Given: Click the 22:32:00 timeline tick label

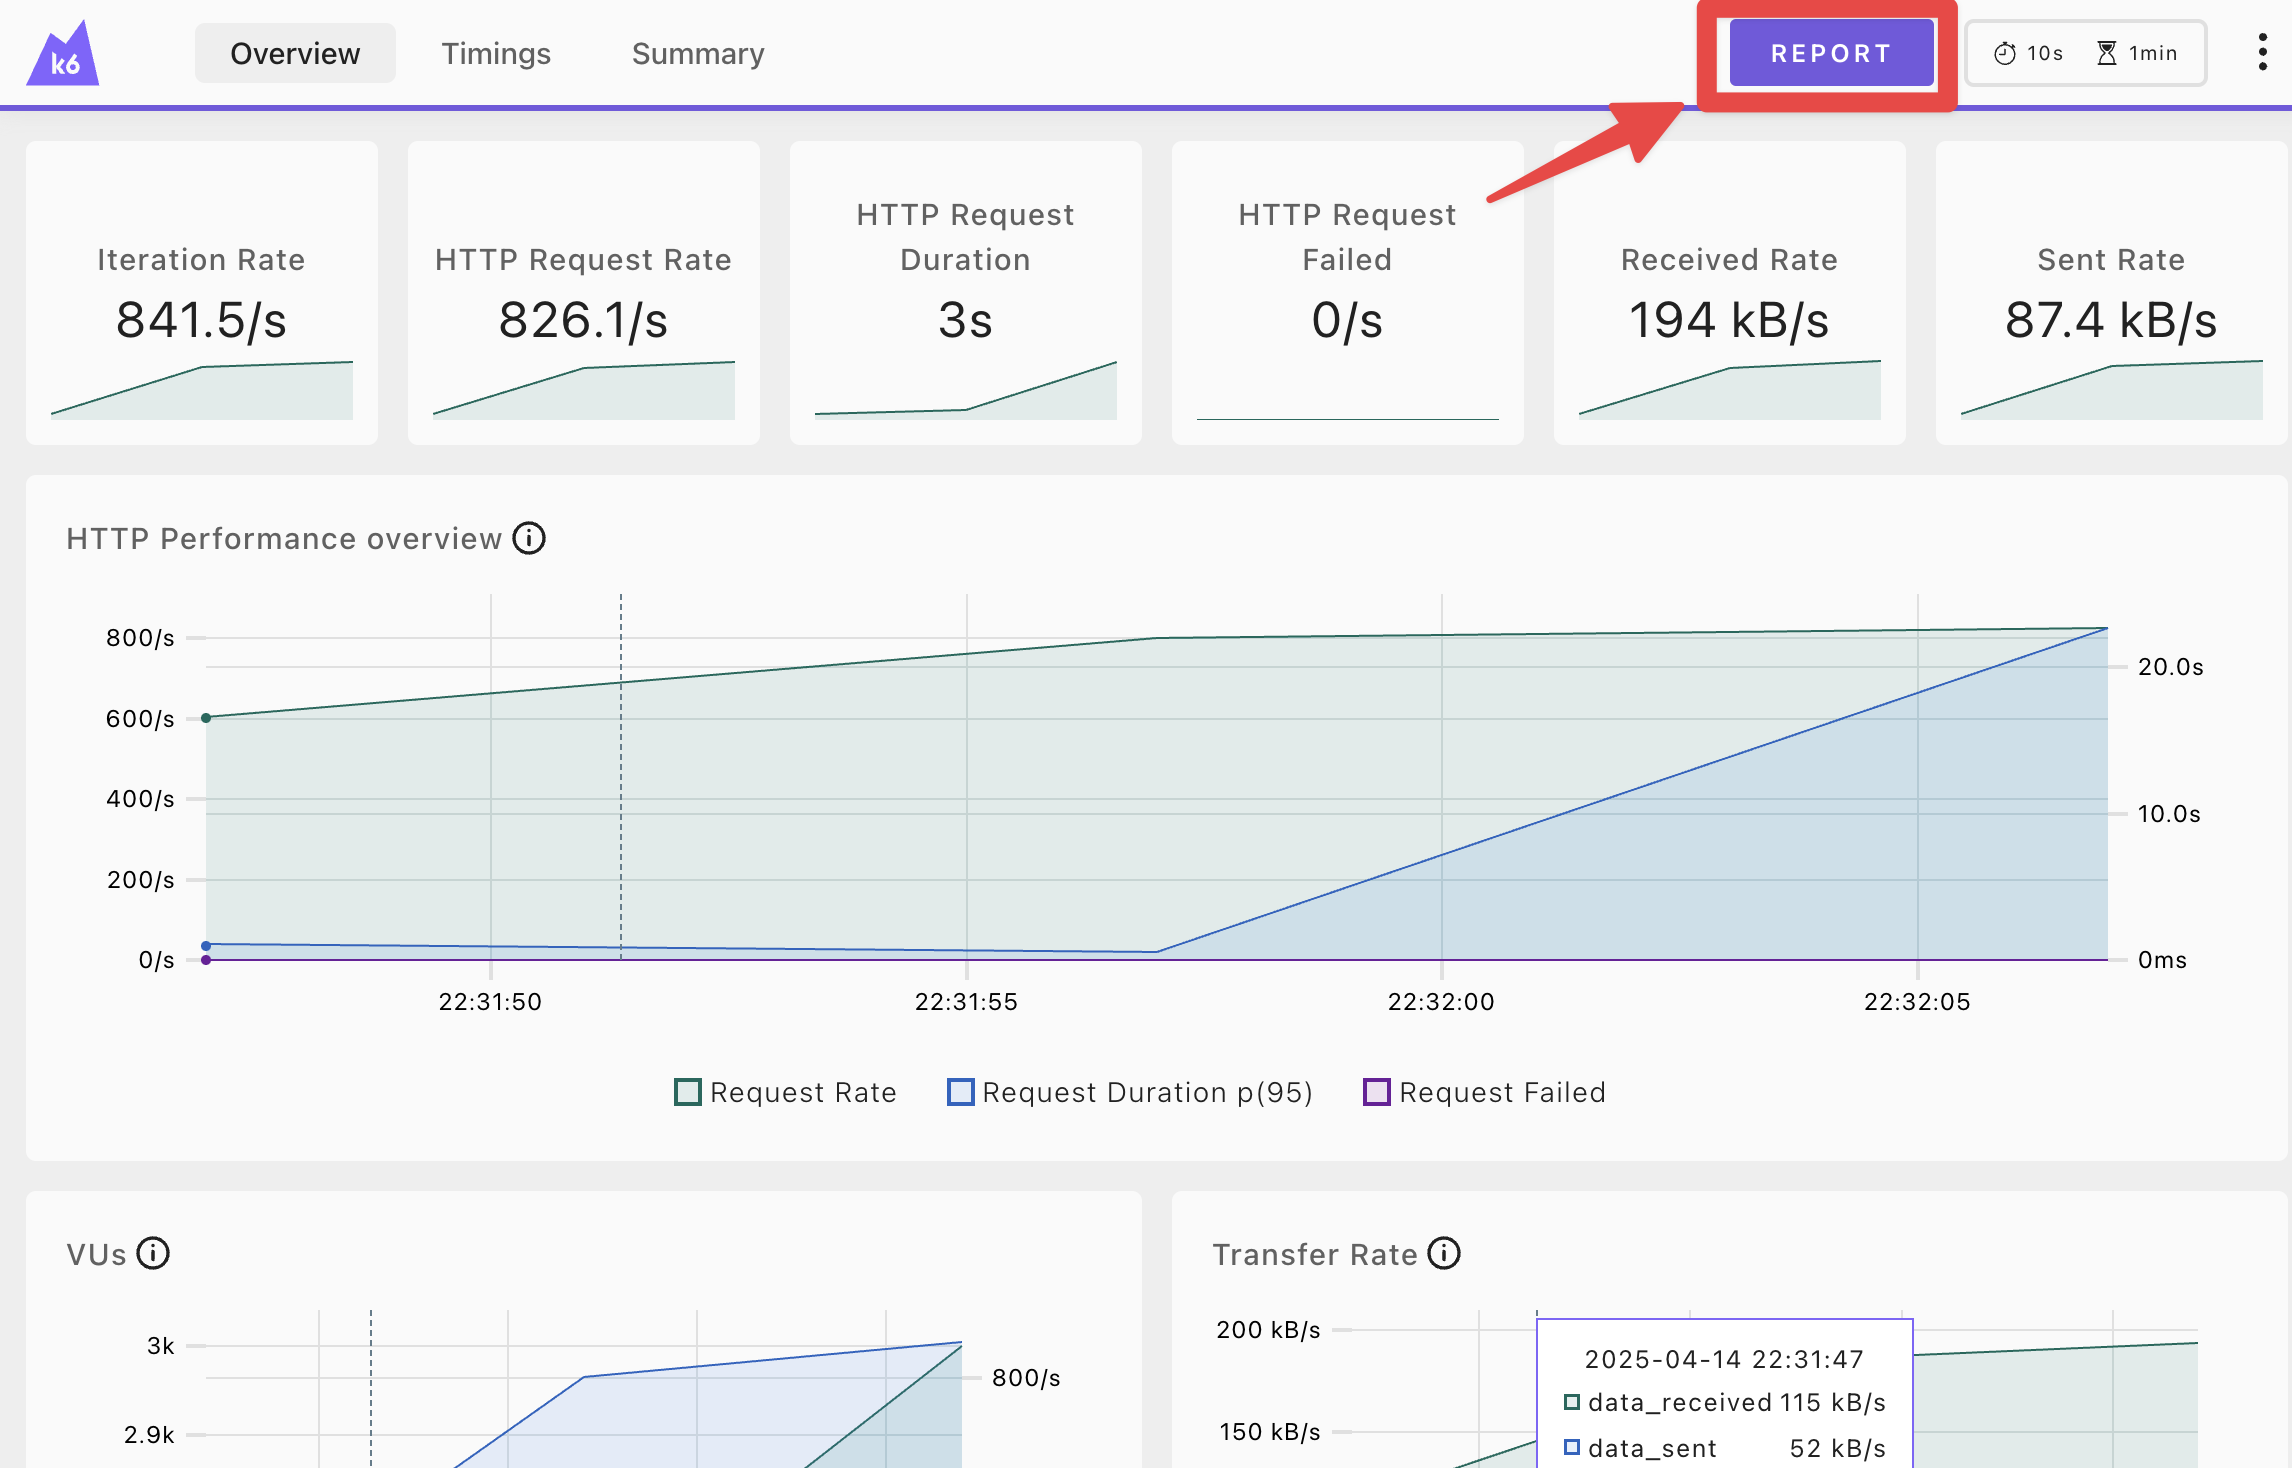Looking at the screenshot, I should pyautogui.click(x=1441, y=1002).
